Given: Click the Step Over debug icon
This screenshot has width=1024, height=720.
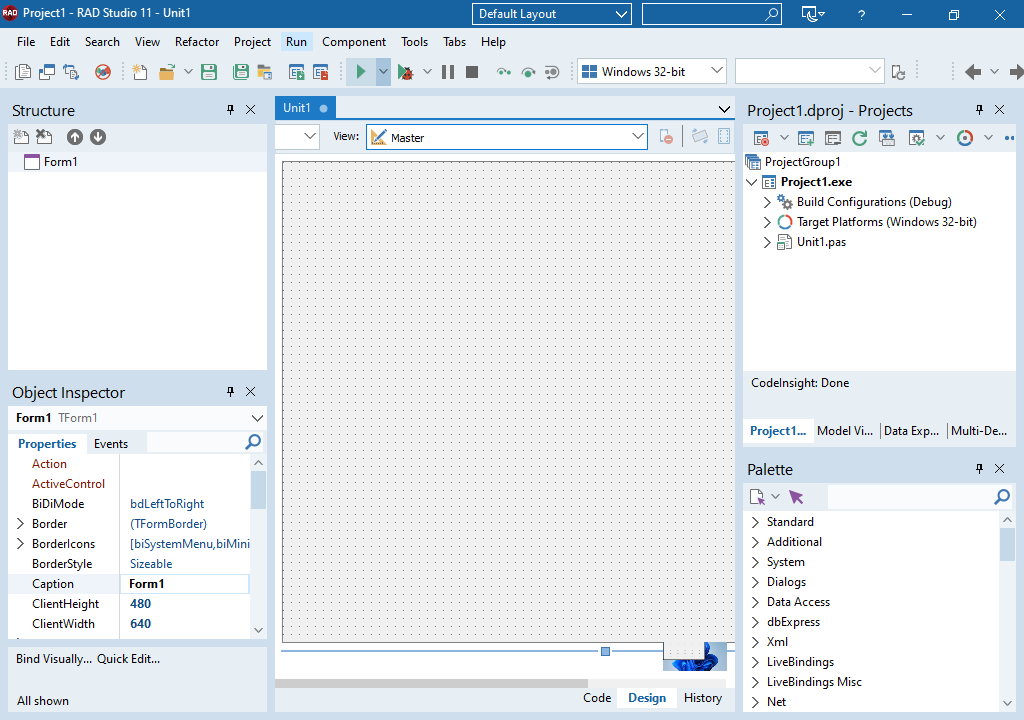Looking at the screenshot, I should click(528, 72).
